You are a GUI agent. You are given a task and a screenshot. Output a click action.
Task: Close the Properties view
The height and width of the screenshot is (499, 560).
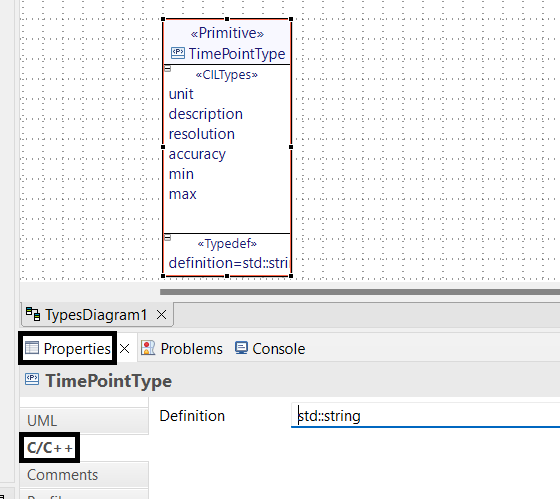pos(125,349)
